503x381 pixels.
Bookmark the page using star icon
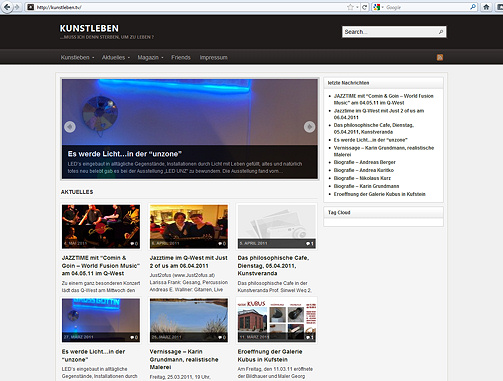350,7
